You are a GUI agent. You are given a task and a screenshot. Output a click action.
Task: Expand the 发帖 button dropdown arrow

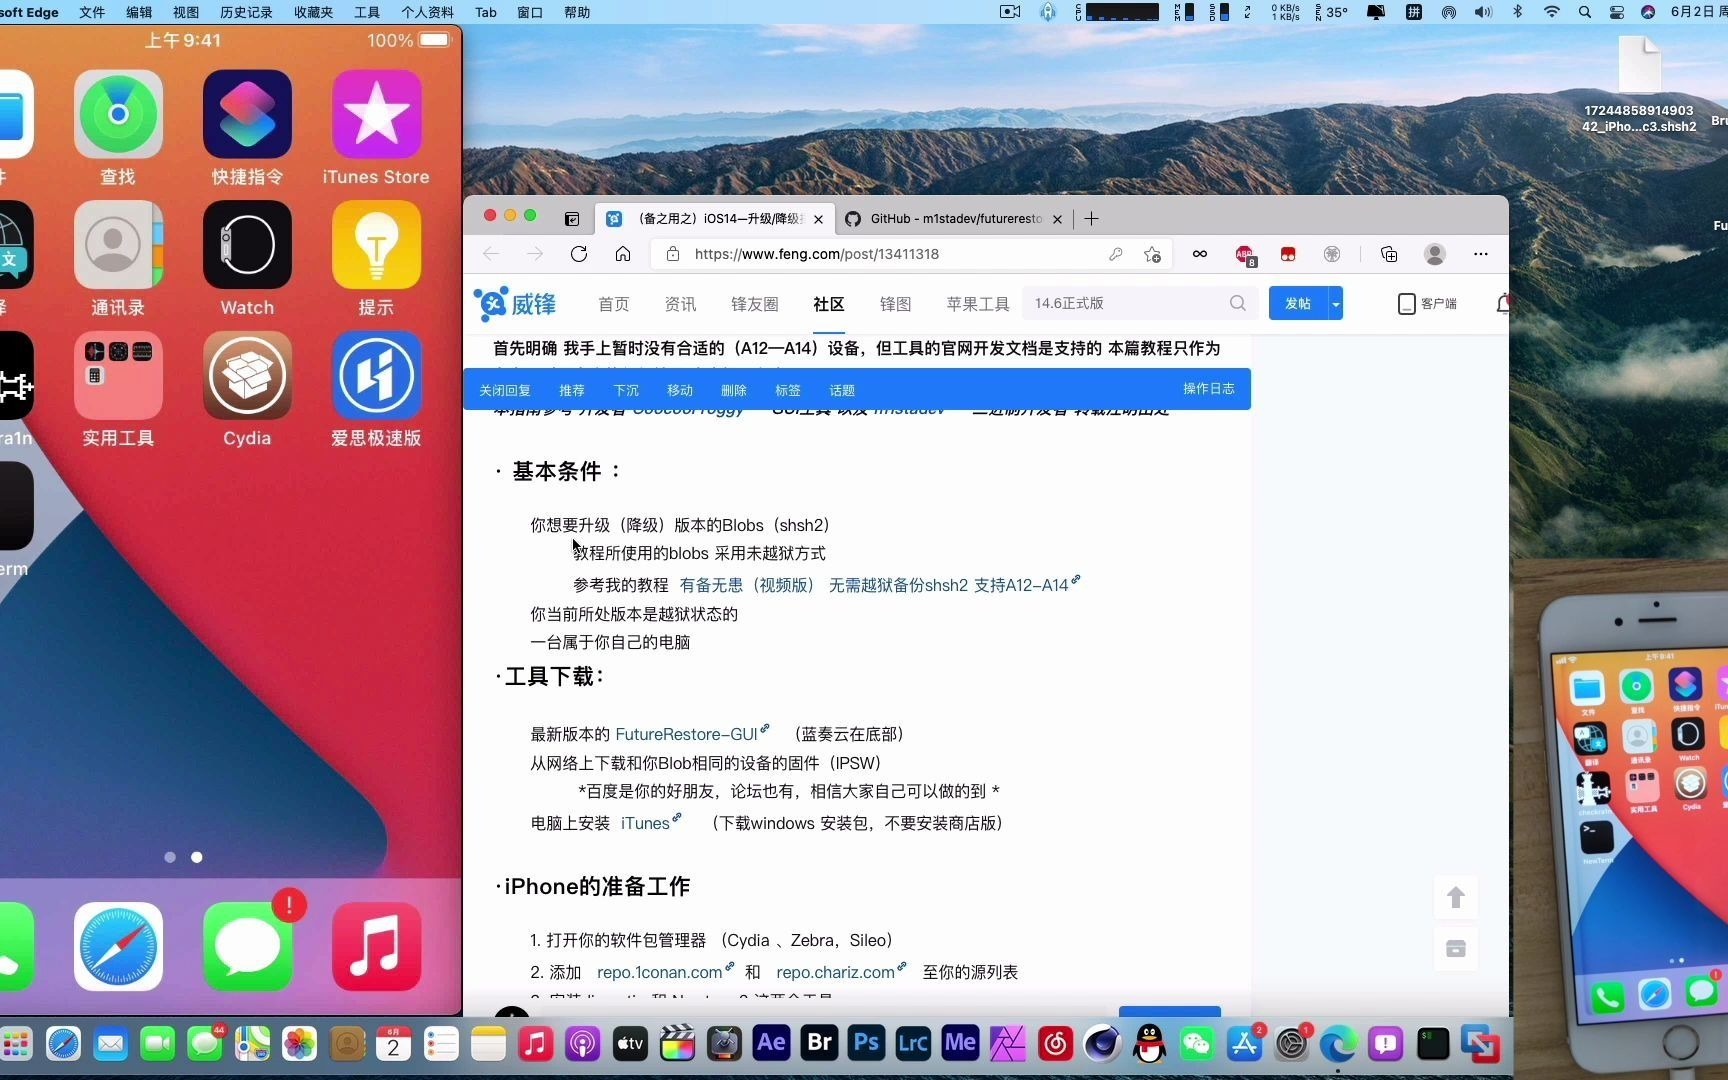coord(1335,303)
